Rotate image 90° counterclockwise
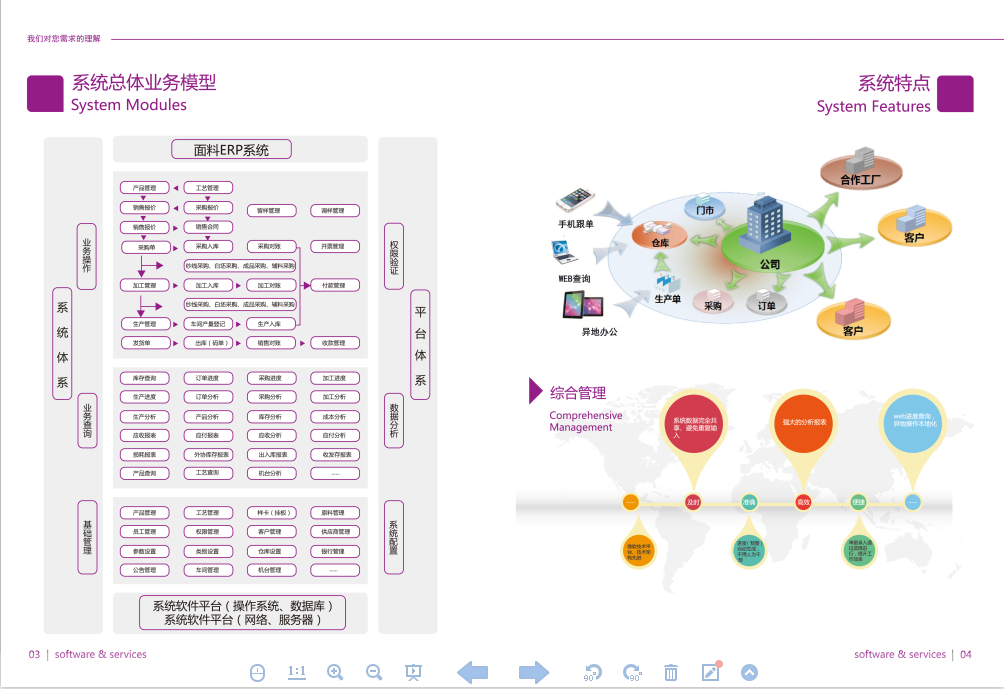The height and width of the screenshot is (689, 1004). 593,672
